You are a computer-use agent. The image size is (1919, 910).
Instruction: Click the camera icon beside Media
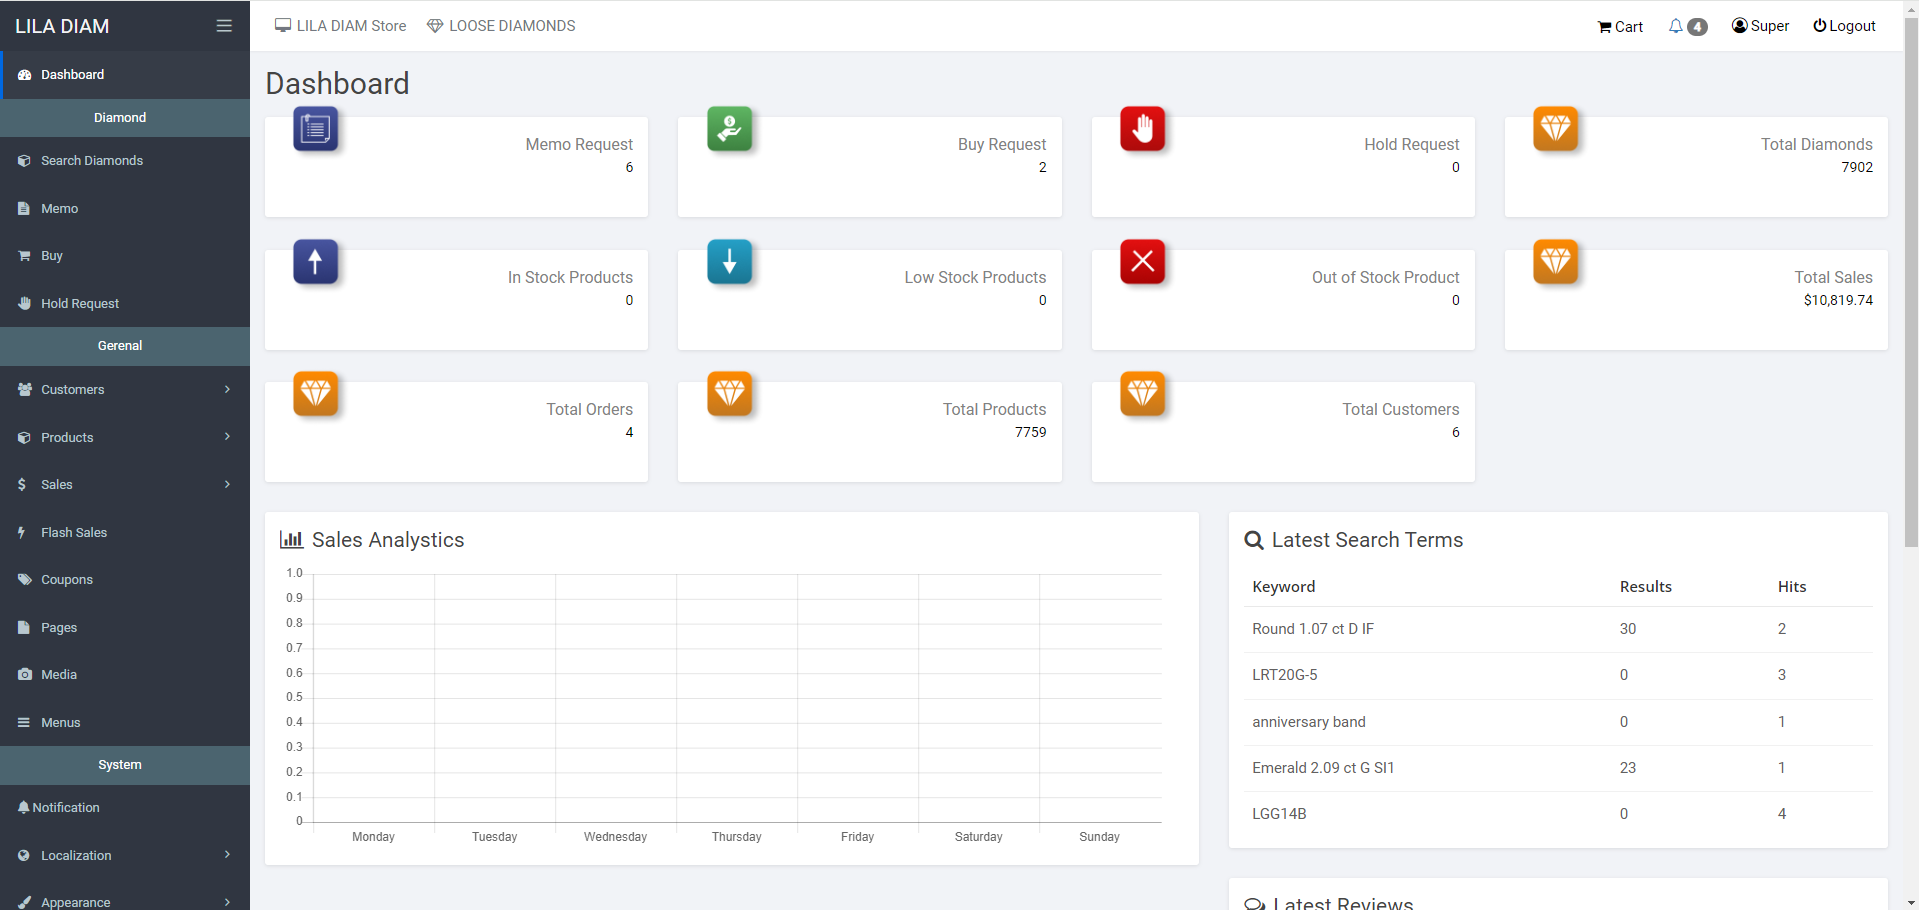tap(24, 675)
